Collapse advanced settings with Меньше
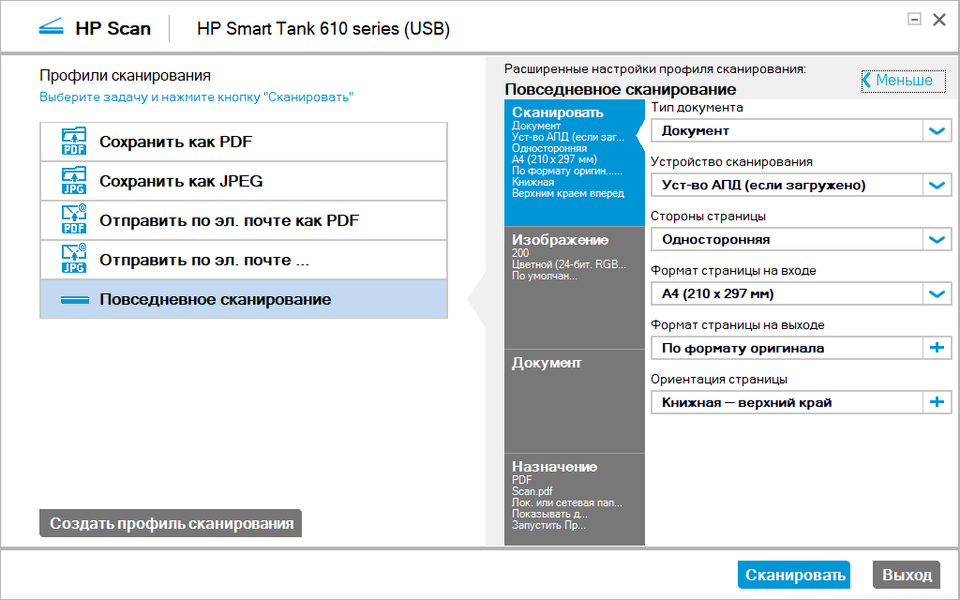 [903, 81]
